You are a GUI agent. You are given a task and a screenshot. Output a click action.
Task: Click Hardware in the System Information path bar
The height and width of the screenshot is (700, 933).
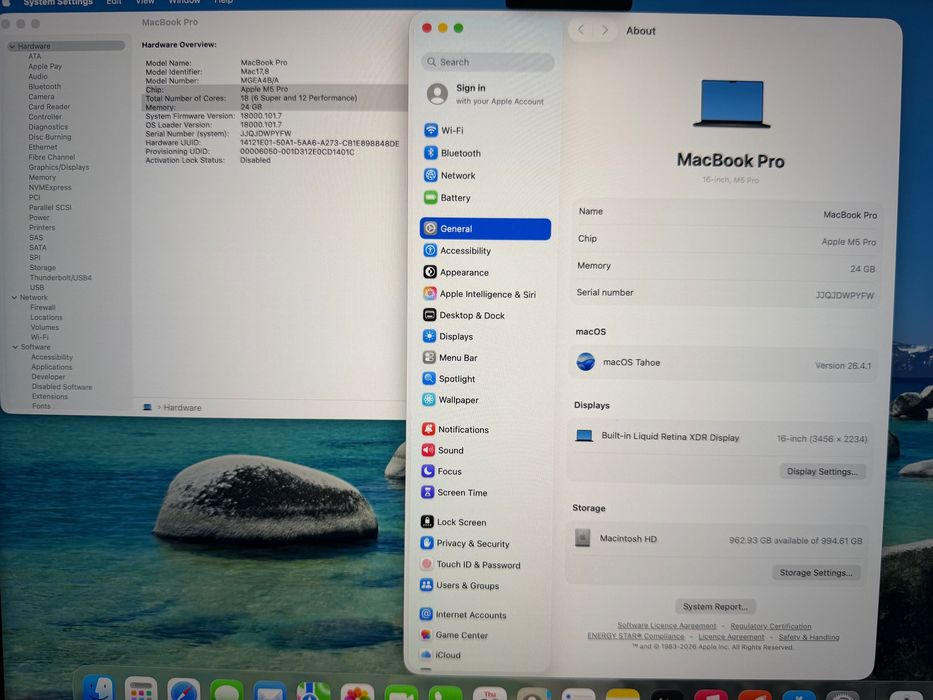pos(182,408)
